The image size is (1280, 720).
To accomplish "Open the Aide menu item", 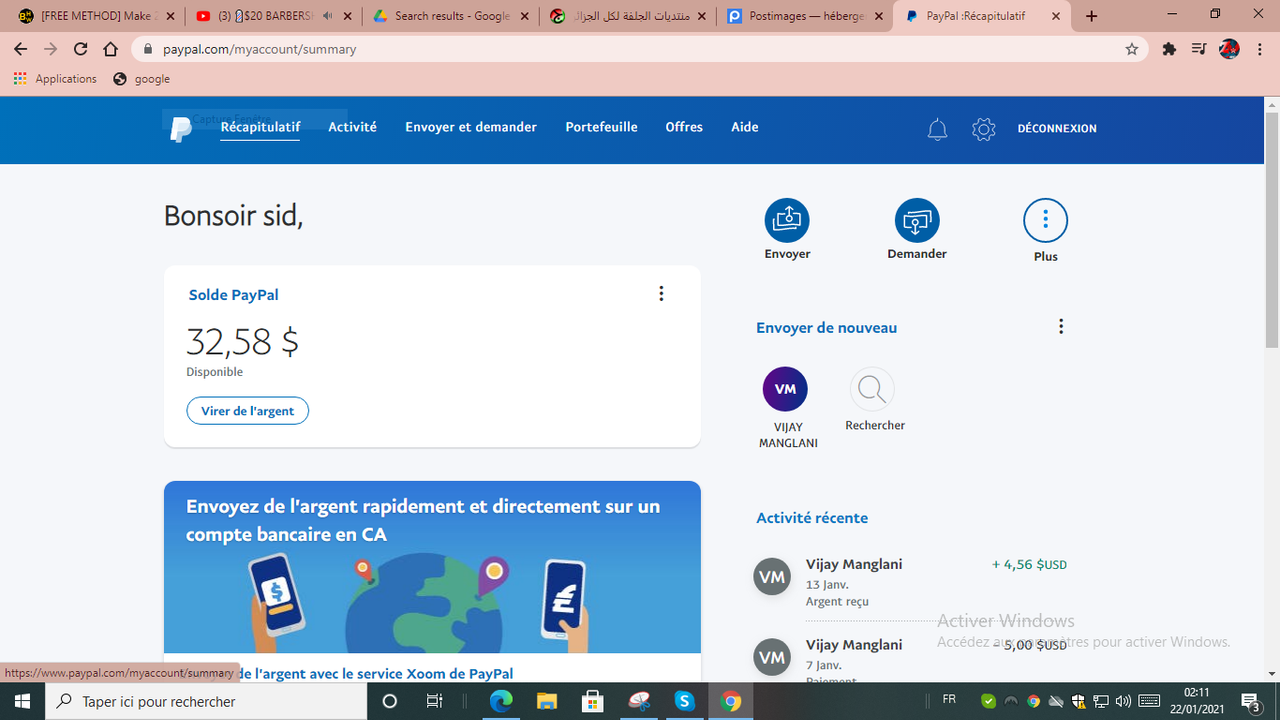I will pyautogui.click(x=745, y=127).
